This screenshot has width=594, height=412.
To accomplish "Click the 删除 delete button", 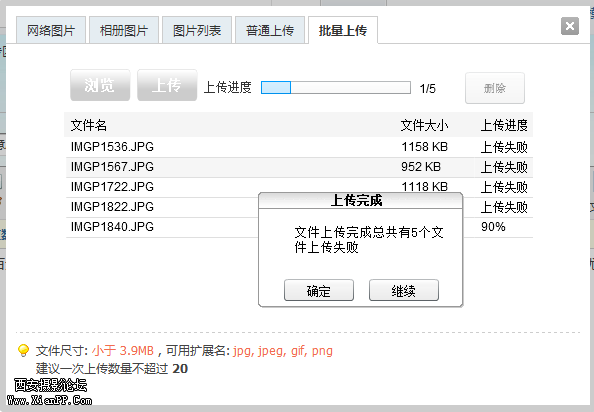I will coord(495,88).
